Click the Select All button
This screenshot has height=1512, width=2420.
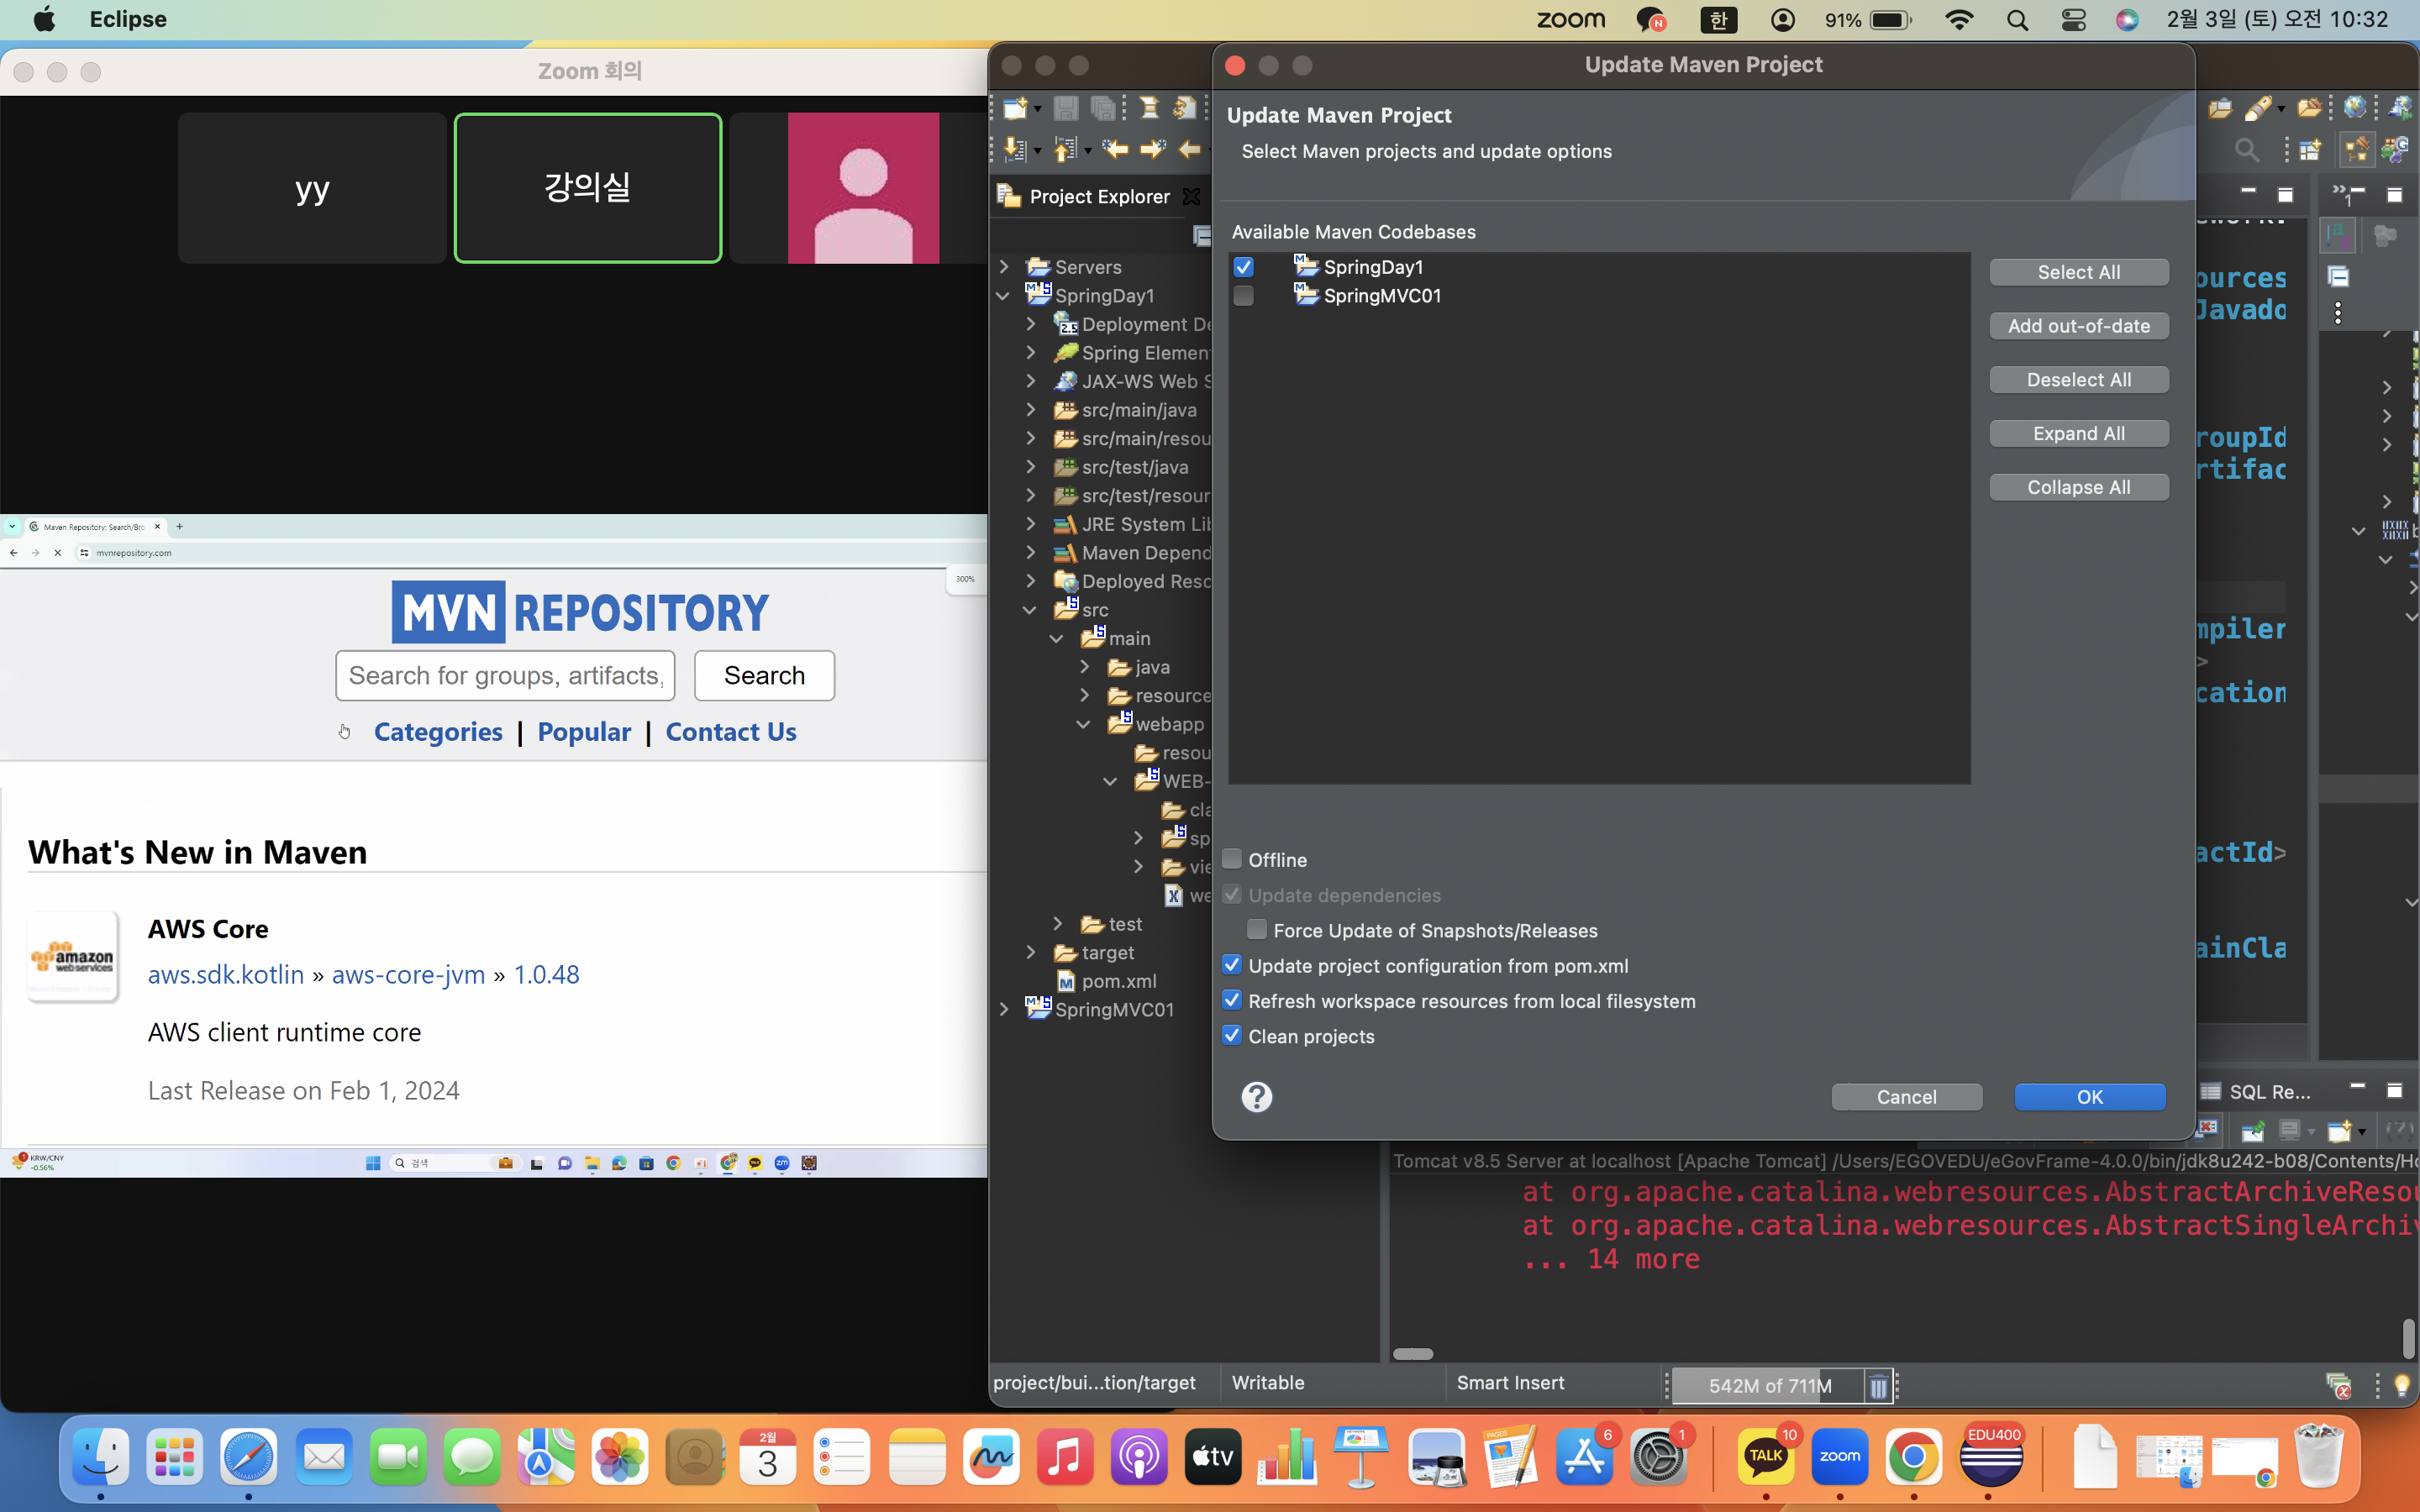(2078, 272)
